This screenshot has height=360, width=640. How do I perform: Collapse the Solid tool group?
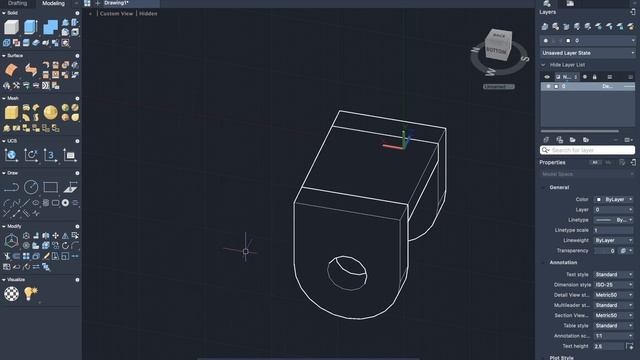point(4,13)
